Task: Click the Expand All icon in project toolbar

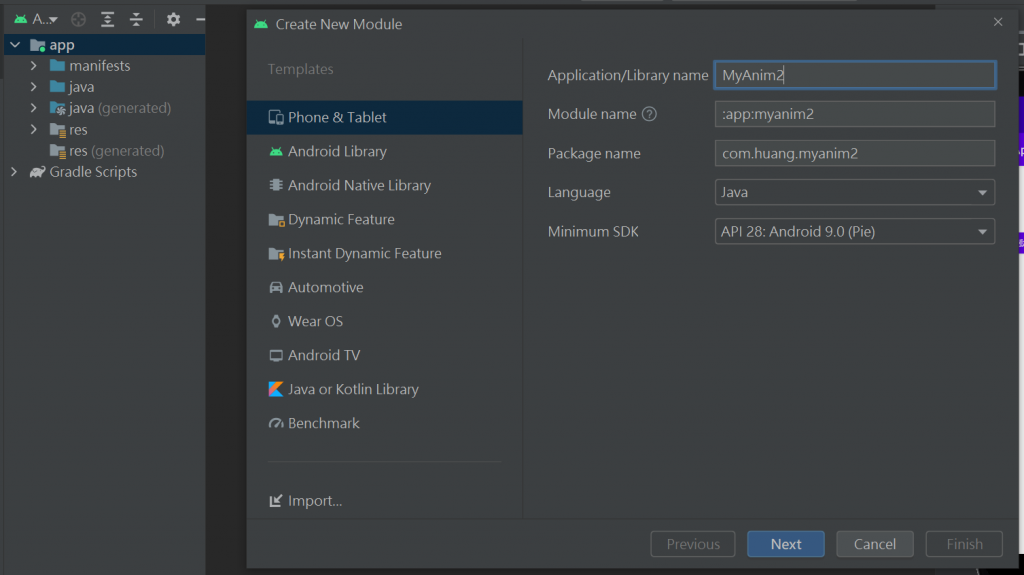Action: pyautogui.click(x=108, y=19)
